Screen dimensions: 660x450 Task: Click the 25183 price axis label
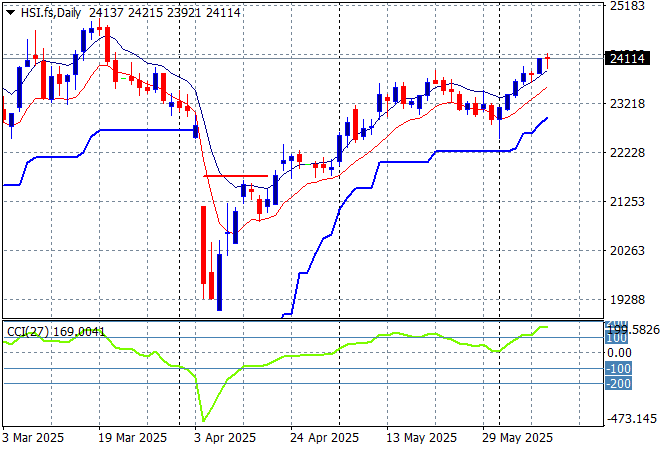(627, 6)
